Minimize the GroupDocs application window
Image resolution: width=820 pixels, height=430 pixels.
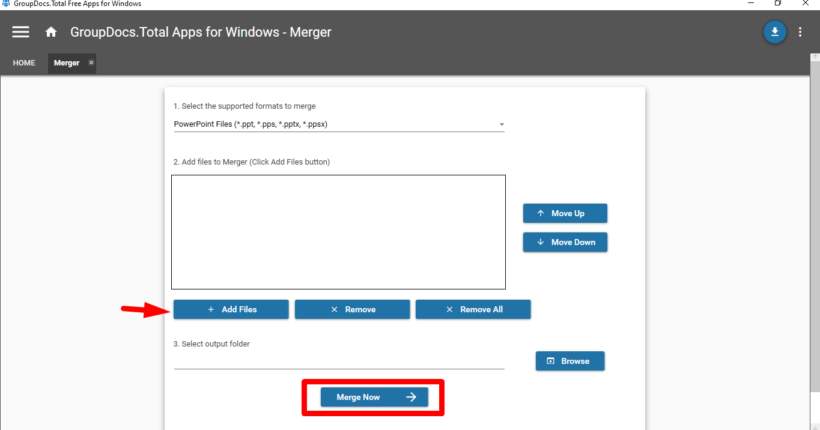point(750,4)
